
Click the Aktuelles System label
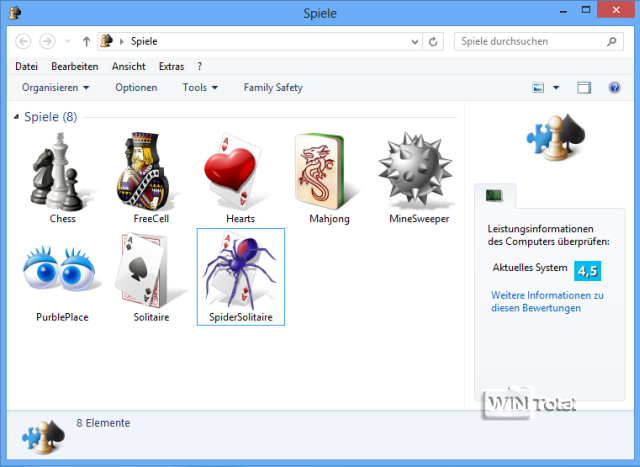coord(530,267)
